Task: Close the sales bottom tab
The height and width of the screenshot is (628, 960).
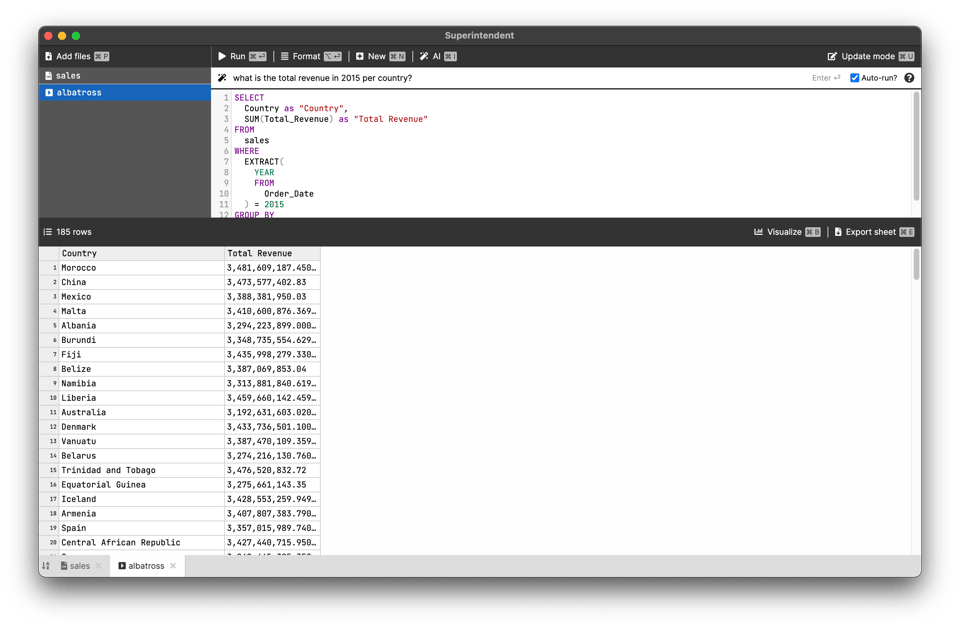Action: pyautogui.click(x=98, y=566)
